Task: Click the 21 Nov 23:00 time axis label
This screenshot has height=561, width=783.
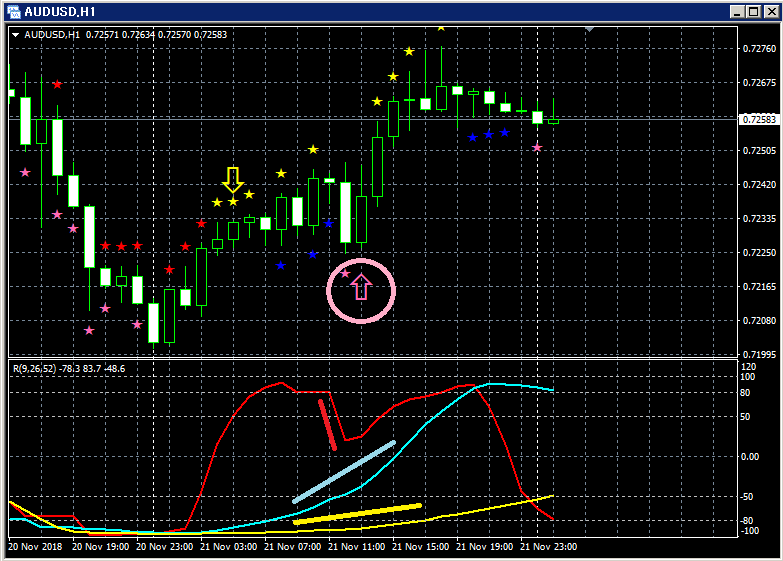Action: 549,547
